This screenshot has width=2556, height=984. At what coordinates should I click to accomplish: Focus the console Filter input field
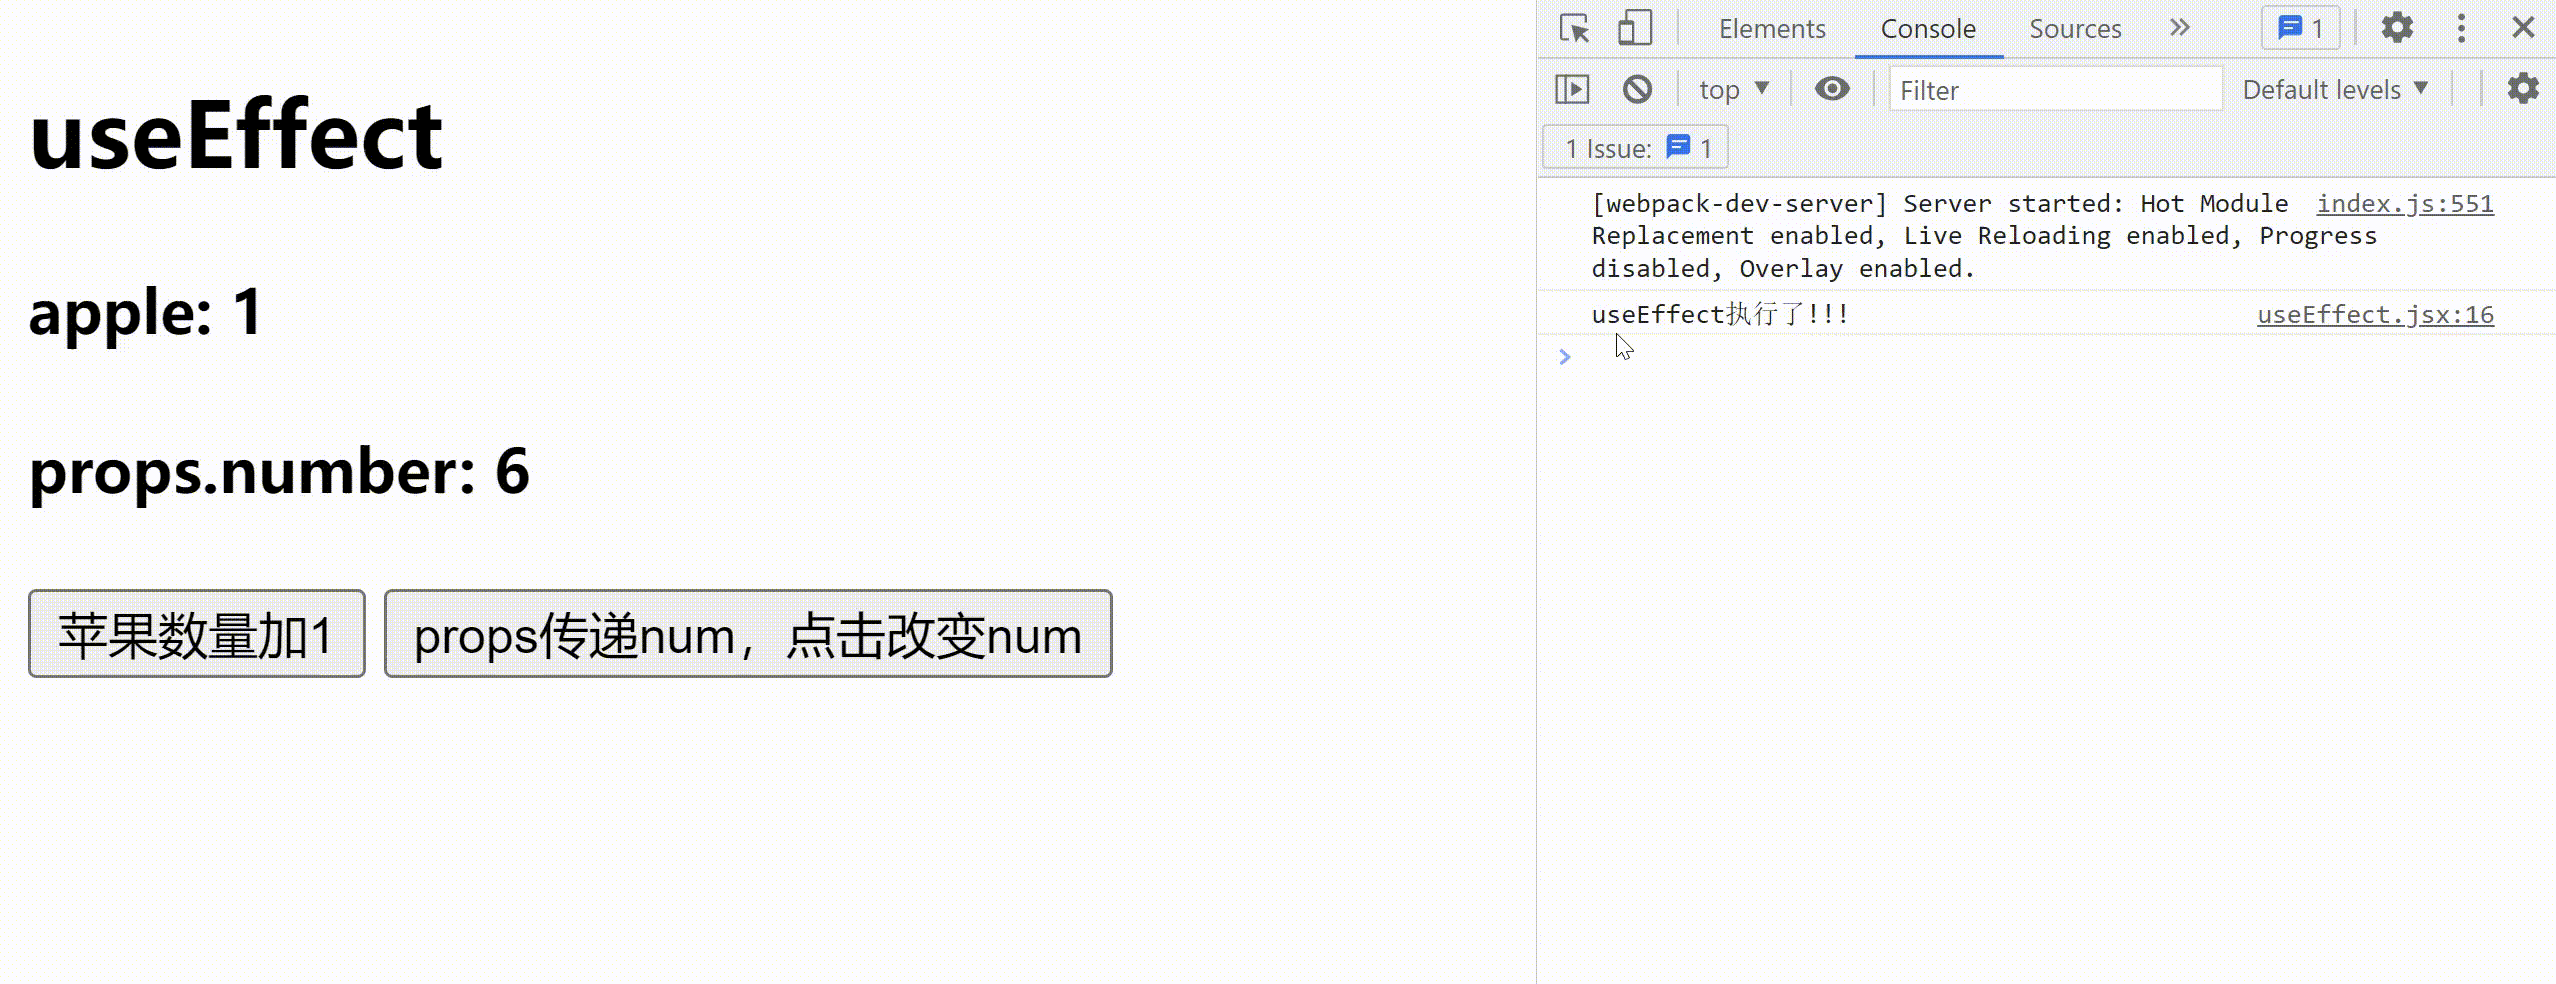pyautogui.click(x=2055, y=90)
